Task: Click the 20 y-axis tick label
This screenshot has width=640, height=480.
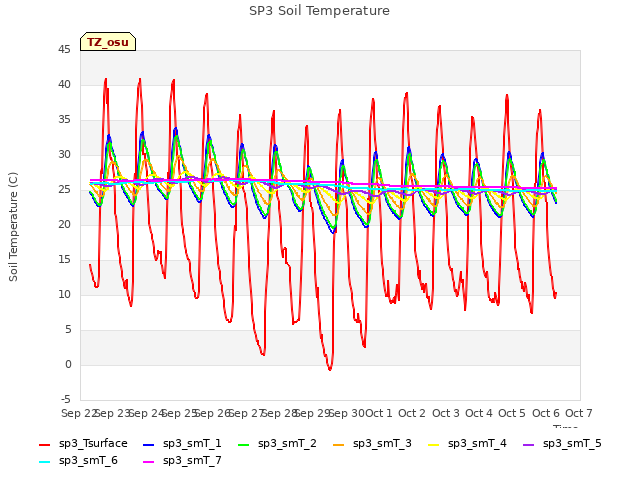Action: coord(64,224)
